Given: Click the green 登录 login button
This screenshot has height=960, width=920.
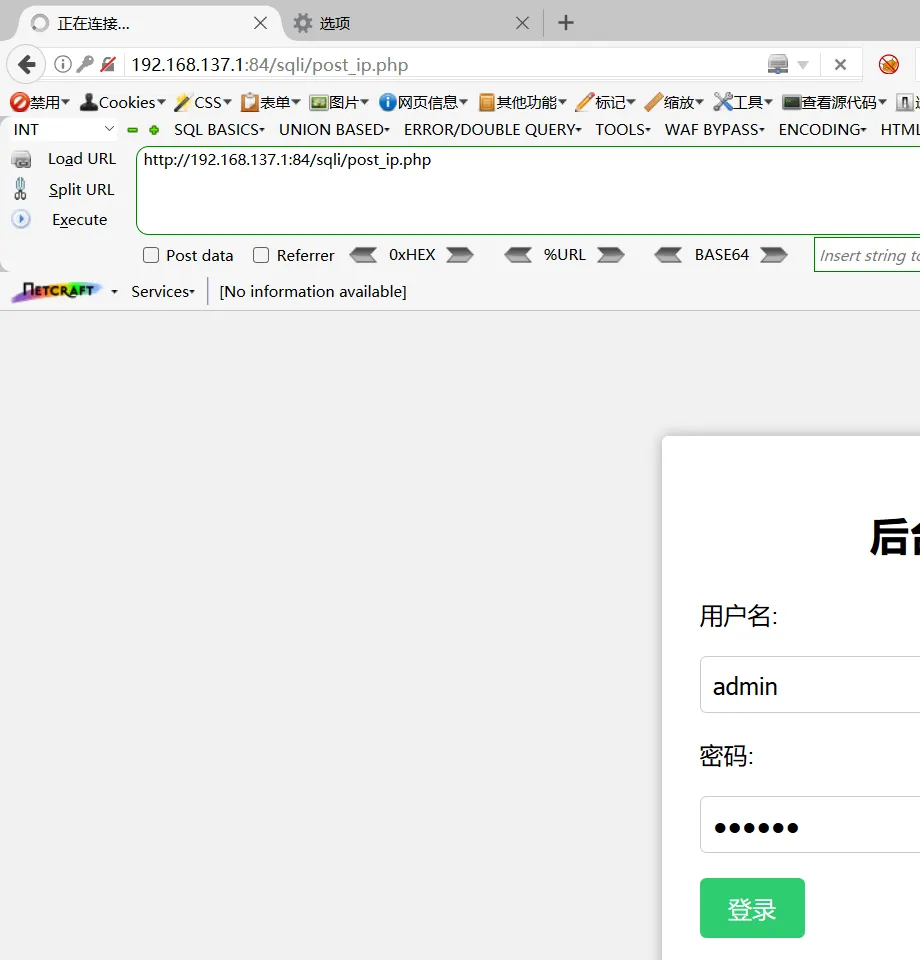Looking at the screenshot, I should 752,908.
